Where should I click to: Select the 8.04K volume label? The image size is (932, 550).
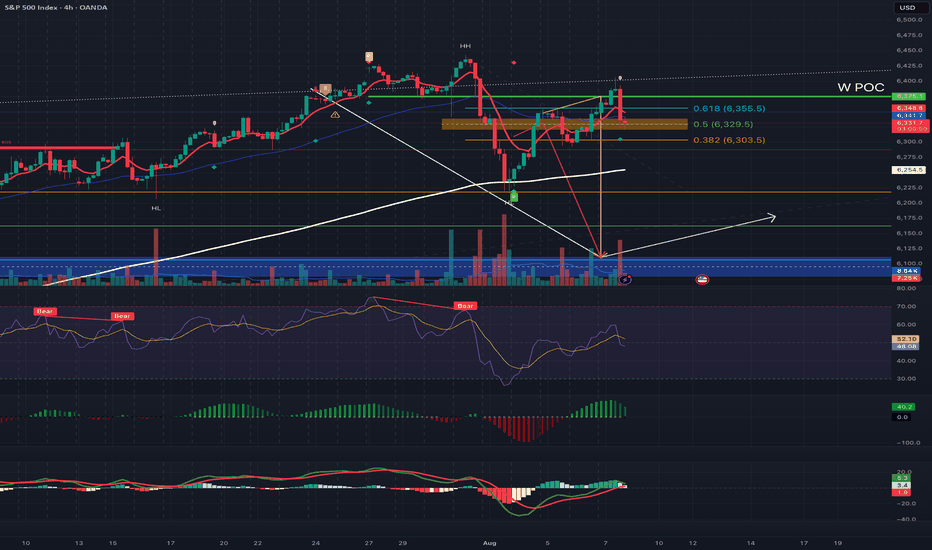coord(907,271)
